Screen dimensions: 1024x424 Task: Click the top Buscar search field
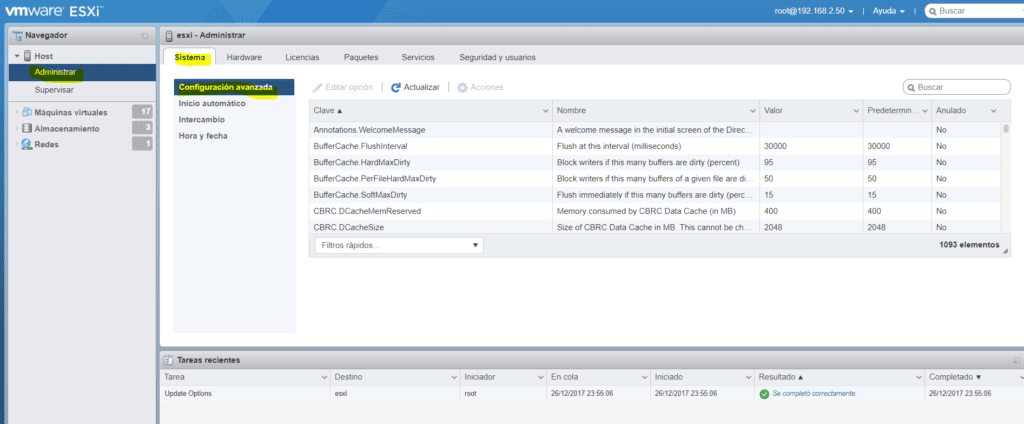click(x=974, y=11)
